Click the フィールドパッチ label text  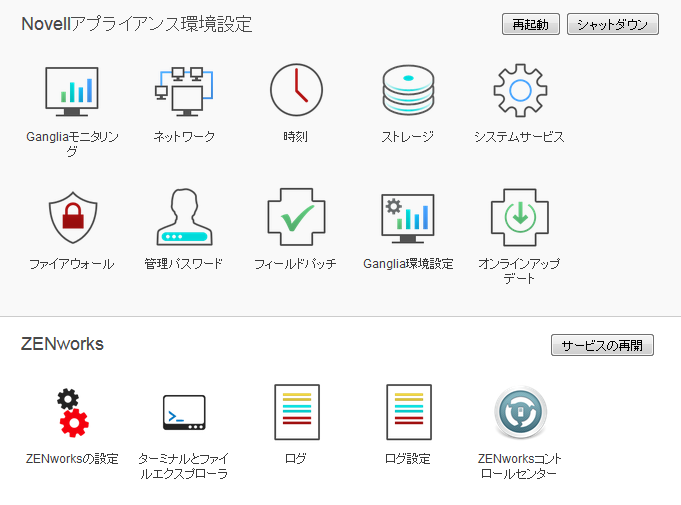tap(295, 264)
